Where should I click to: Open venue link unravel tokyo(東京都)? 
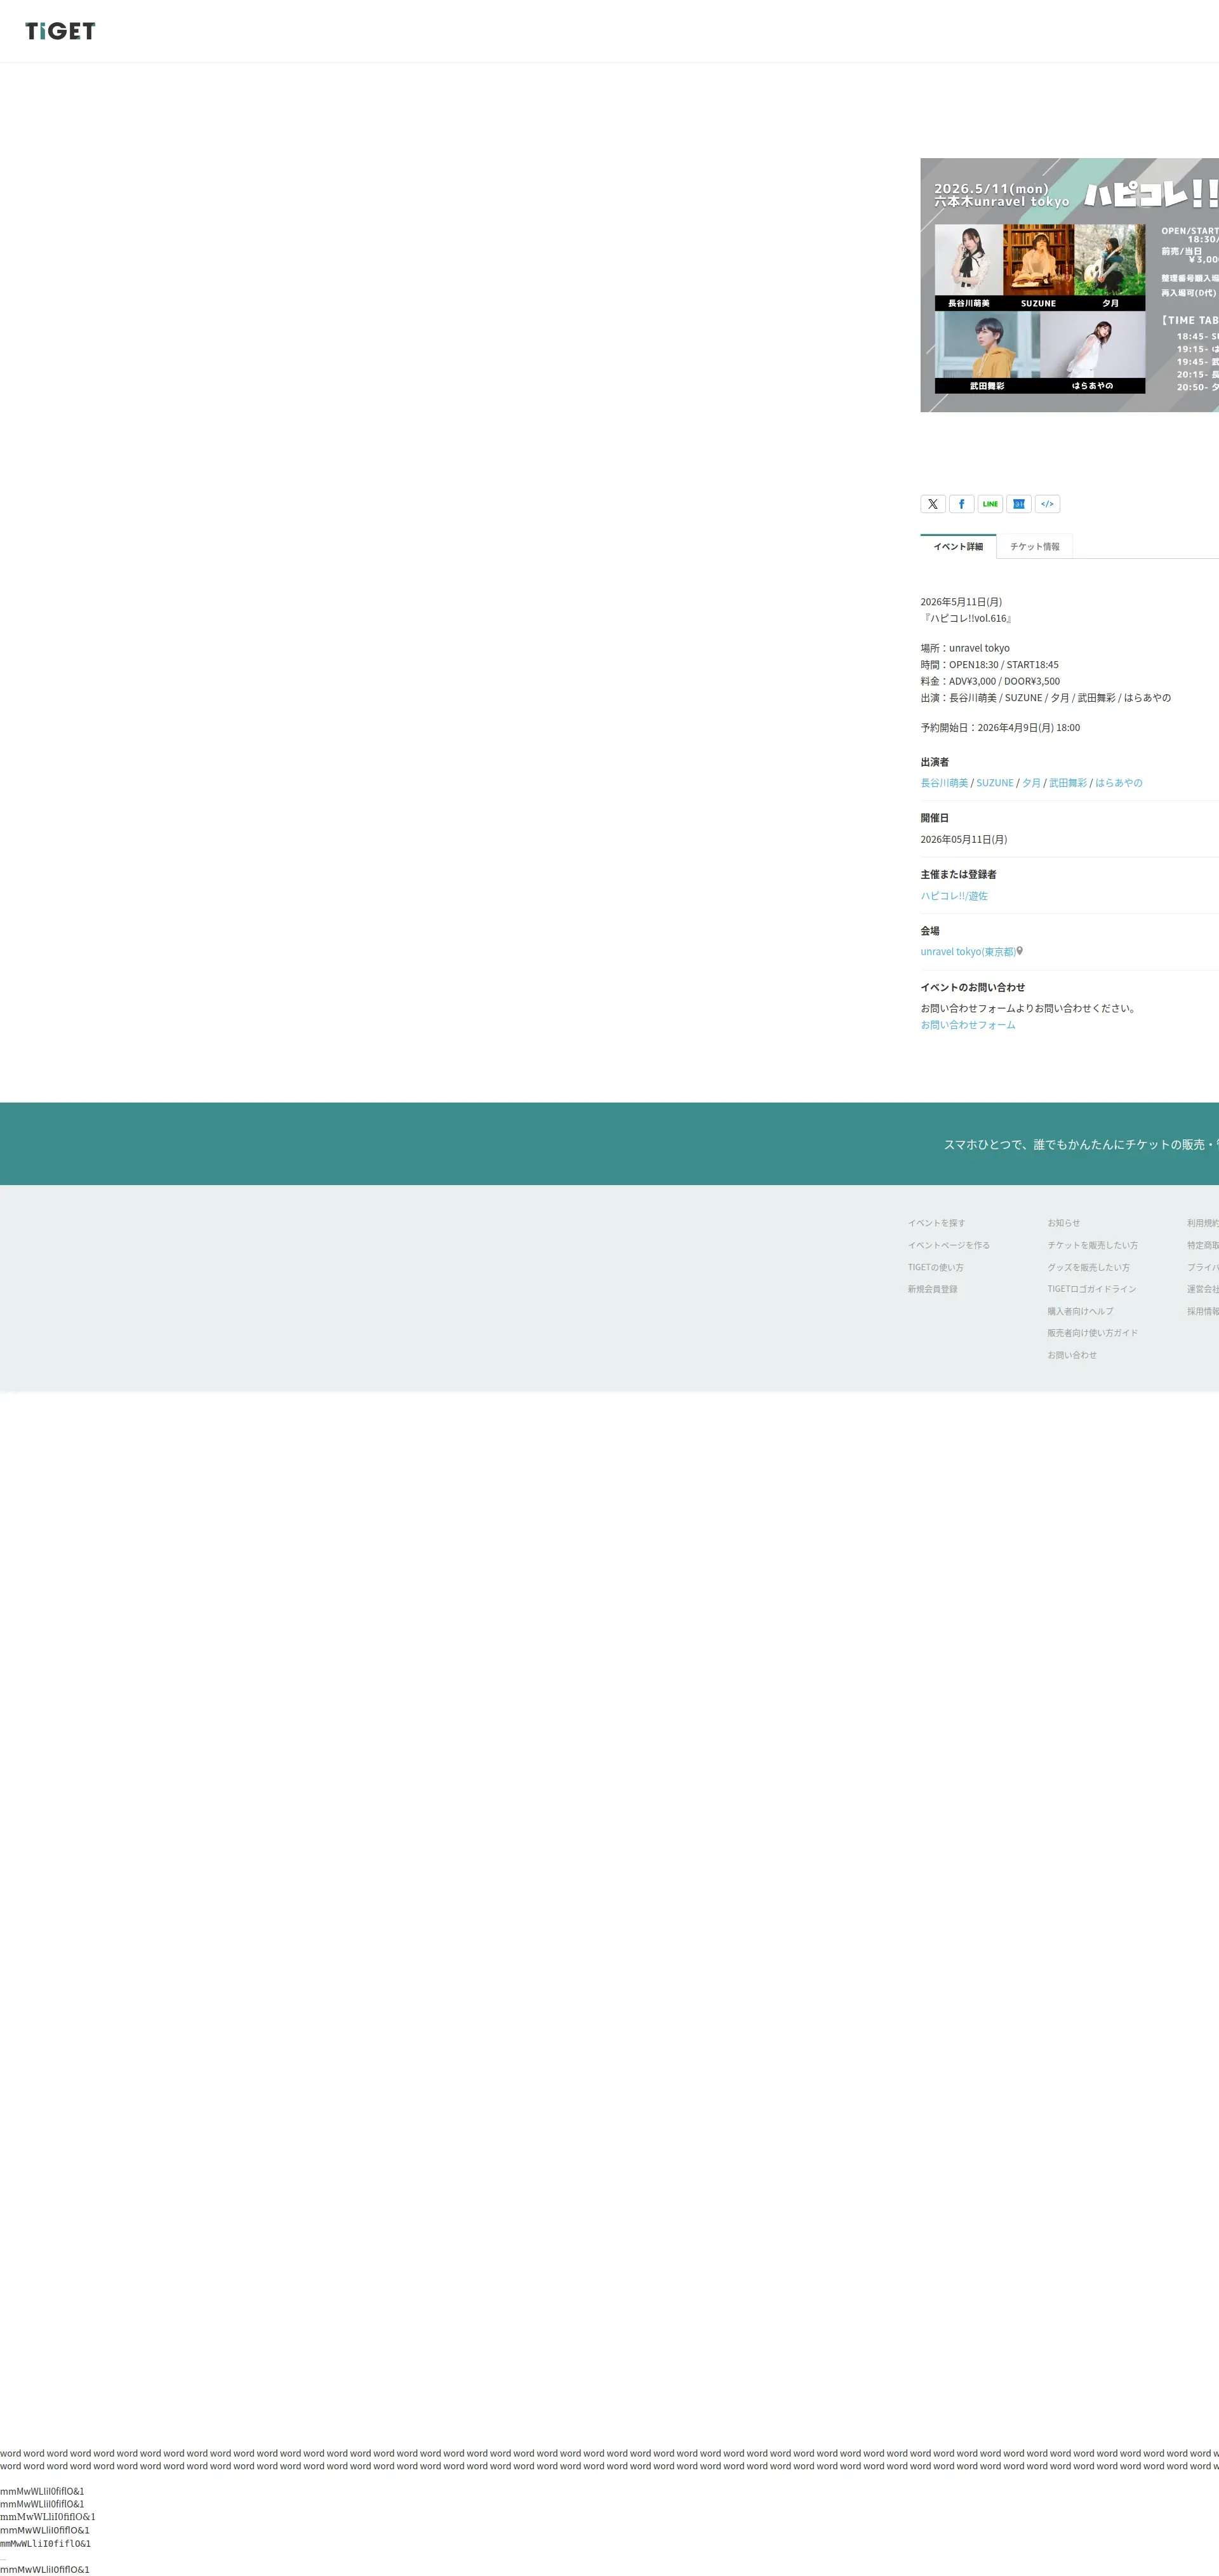(x=968, y=952)
